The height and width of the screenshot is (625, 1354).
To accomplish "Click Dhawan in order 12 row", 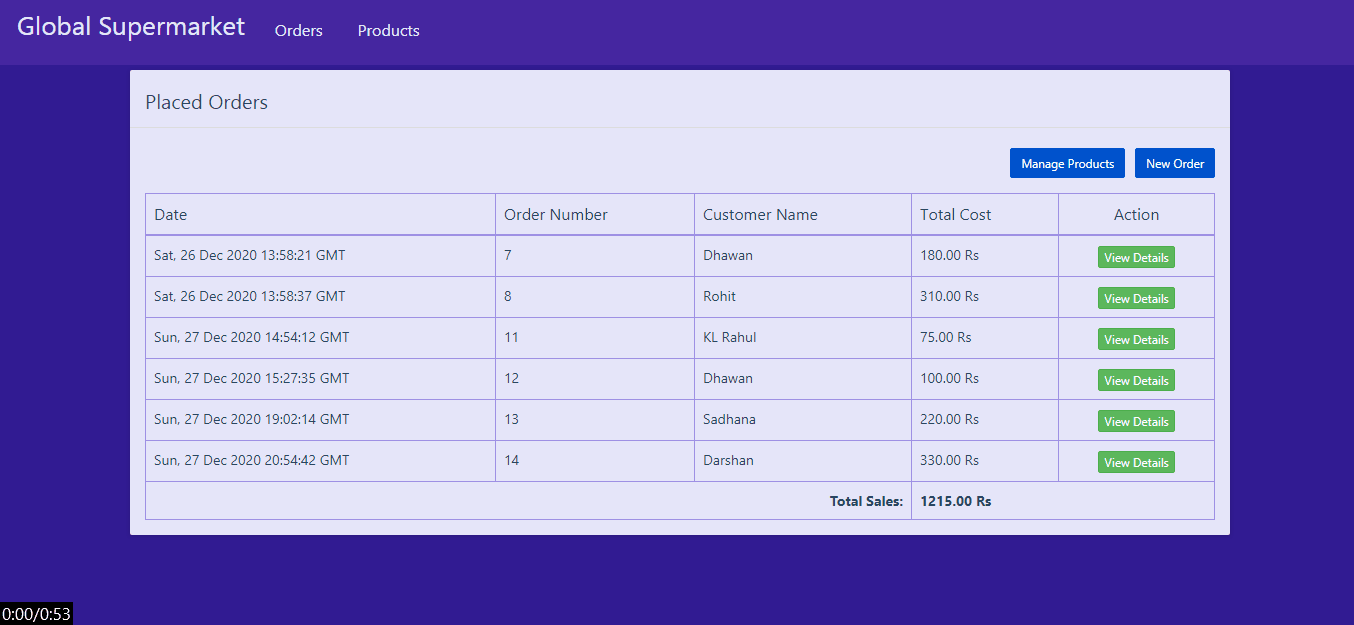I will coord(728,379).
